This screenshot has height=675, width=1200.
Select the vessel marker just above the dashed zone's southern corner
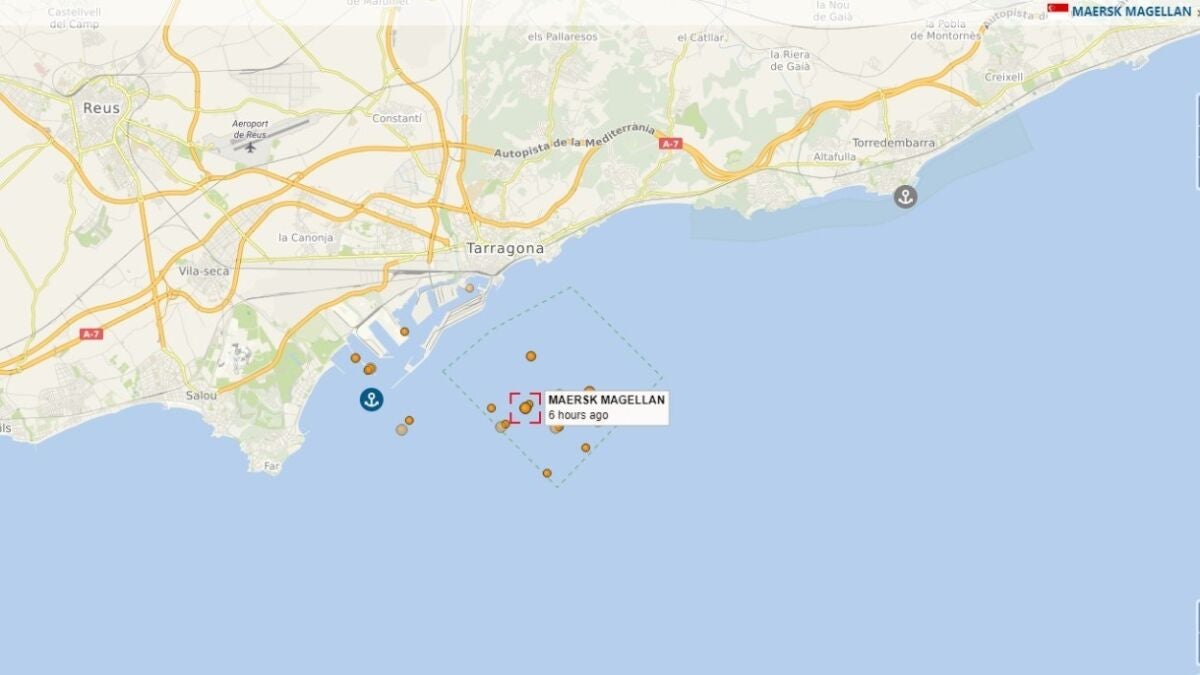(x=586, y=448)
